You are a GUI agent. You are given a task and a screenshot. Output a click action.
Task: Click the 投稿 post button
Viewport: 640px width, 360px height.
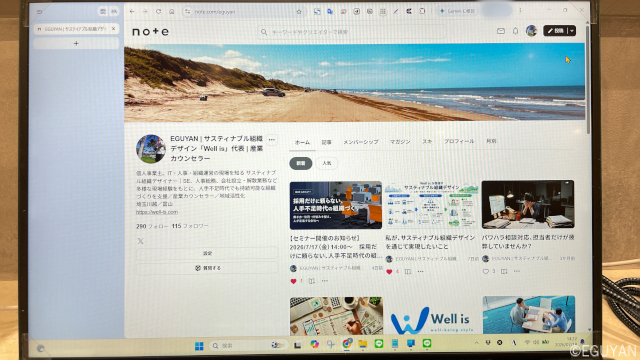[556, 31]
